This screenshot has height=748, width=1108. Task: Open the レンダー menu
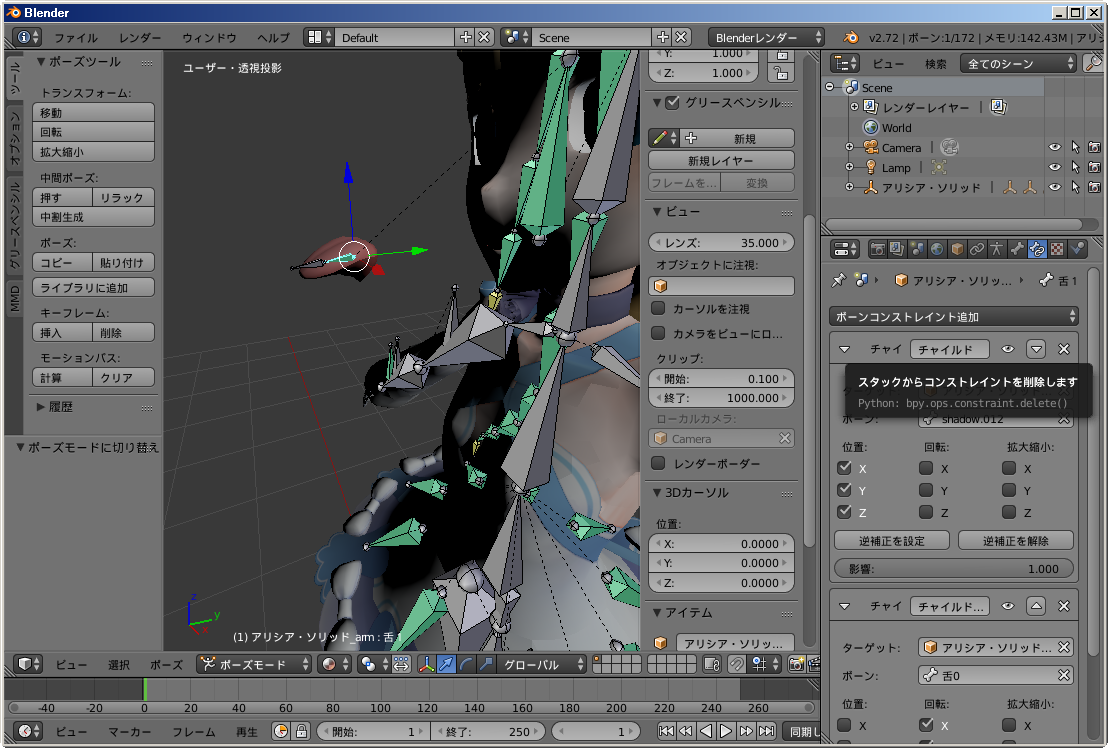click(140, 38)
